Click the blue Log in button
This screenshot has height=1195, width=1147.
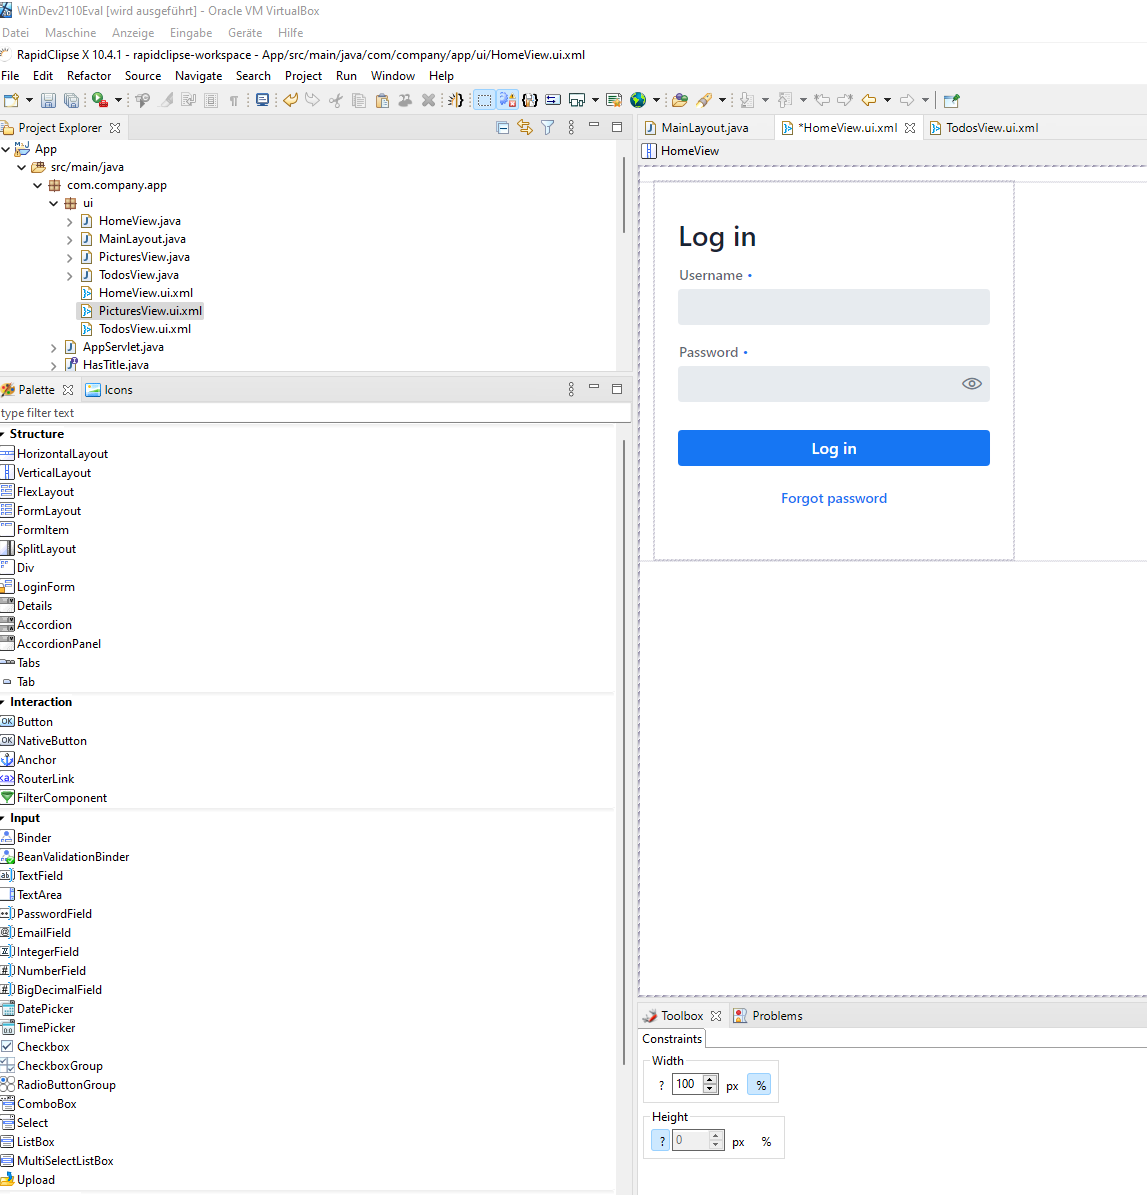[833, 448]
